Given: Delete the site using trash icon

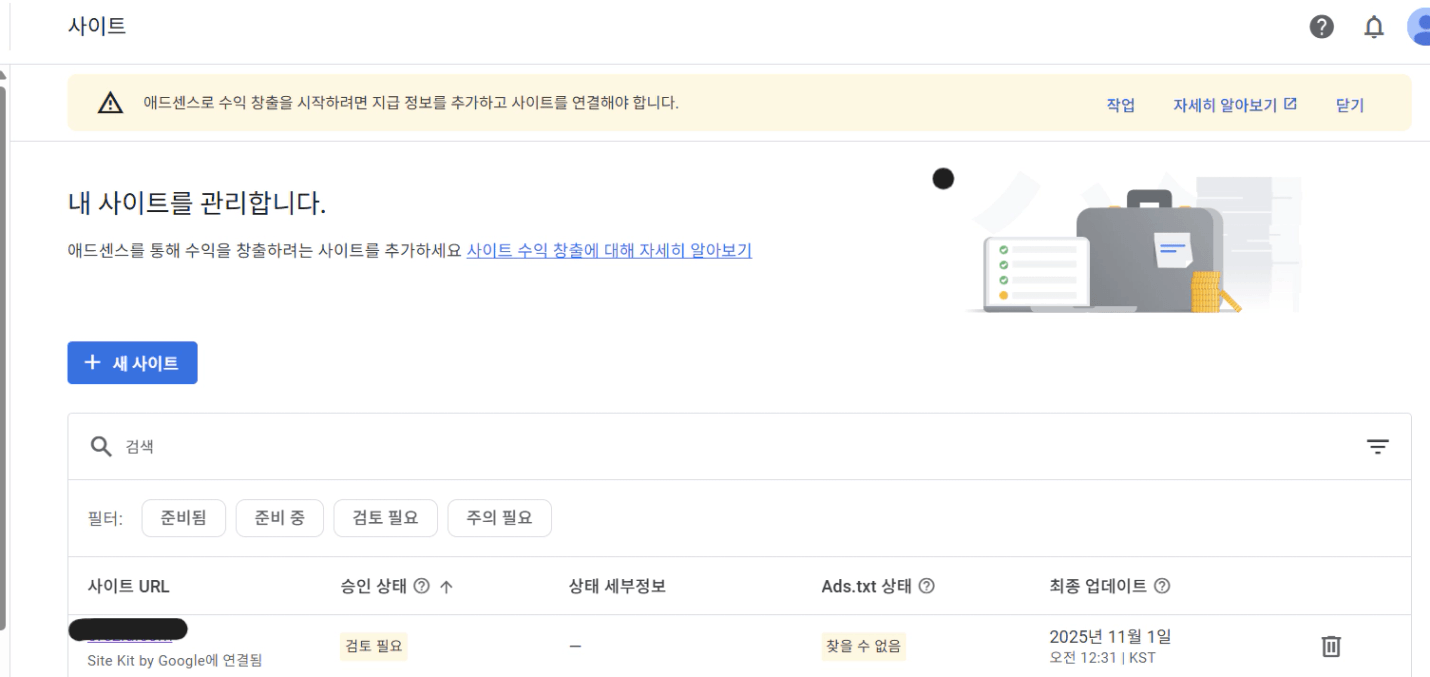Looking at the screenshot, I should 1331,646.
